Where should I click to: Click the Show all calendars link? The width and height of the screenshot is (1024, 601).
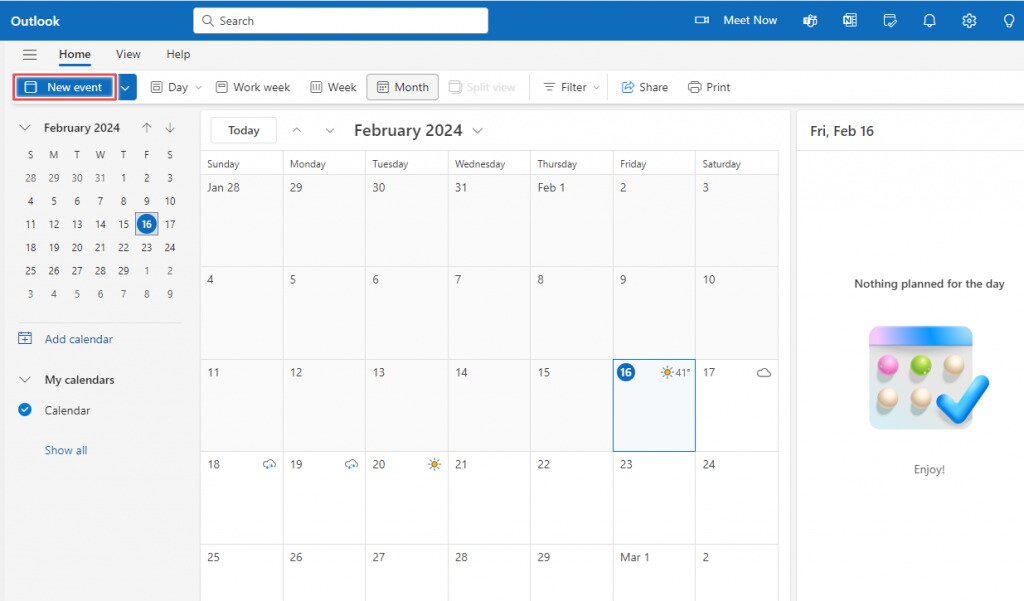[65, 450]
